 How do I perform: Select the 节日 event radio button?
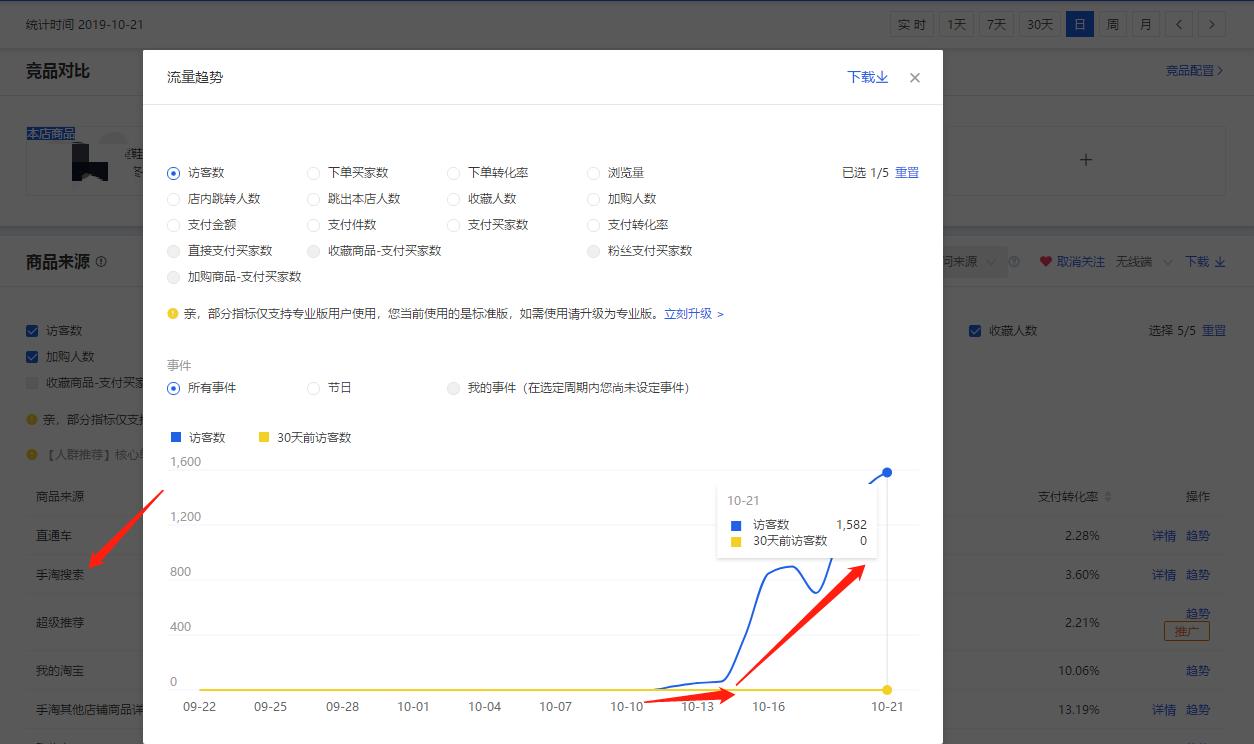tap(312, 387)
